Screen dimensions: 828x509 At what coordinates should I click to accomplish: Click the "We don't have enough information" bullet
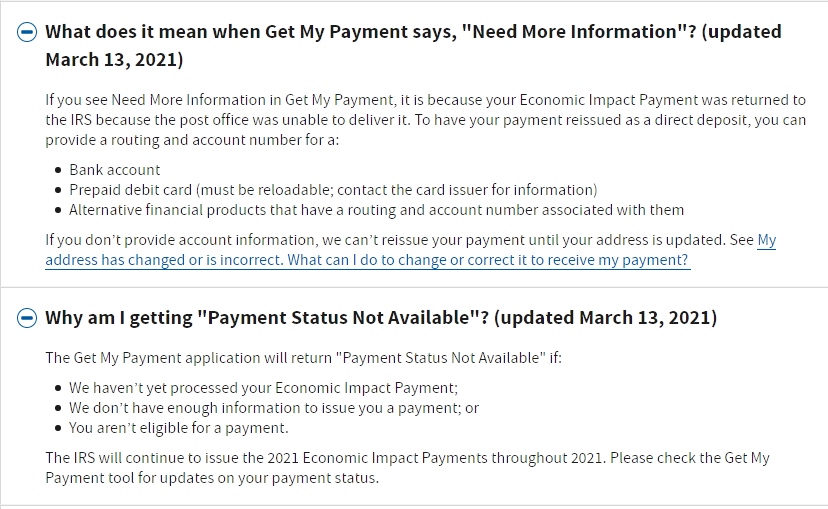pyautogui.click(x=274, y=408)
